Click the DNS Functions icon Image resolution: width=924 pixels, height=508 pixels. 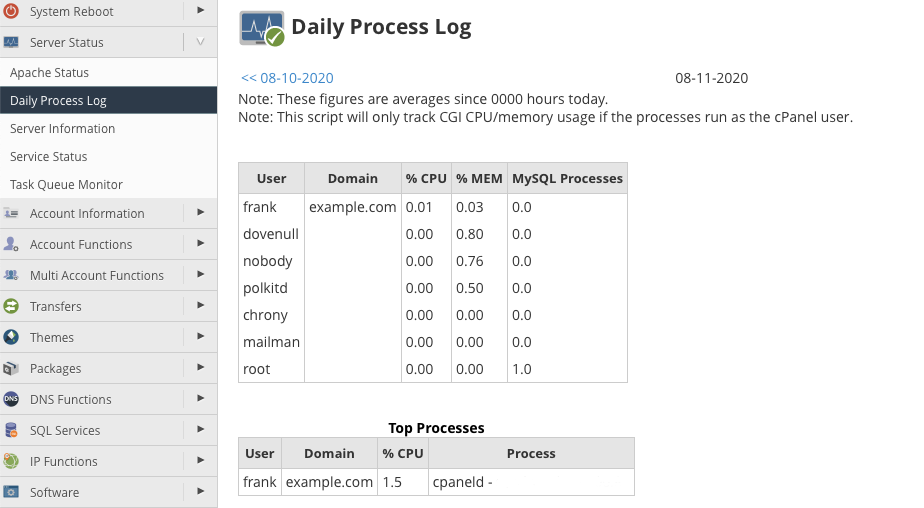pos(11,399)
